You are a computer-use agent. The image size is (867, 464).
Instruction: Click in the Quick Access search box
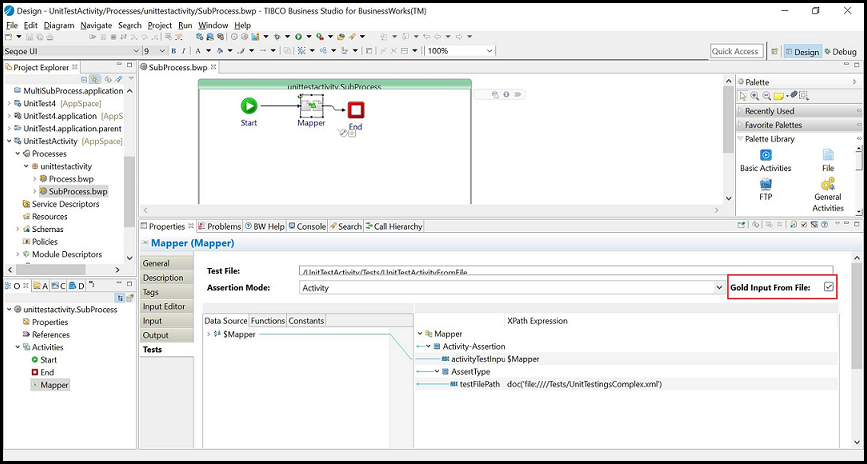coord(735,51)
